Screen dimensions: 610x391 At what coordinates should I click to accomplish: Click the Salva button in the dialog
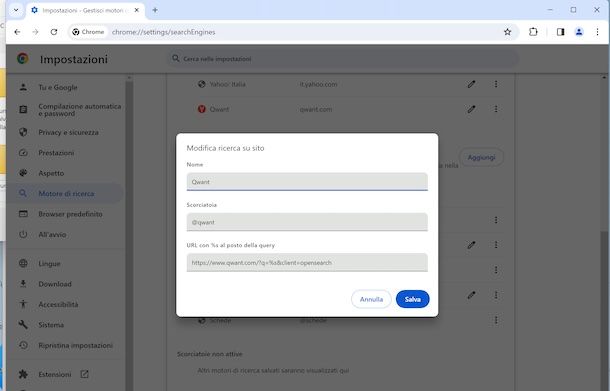pyautogui.click(x=412, y=299)
